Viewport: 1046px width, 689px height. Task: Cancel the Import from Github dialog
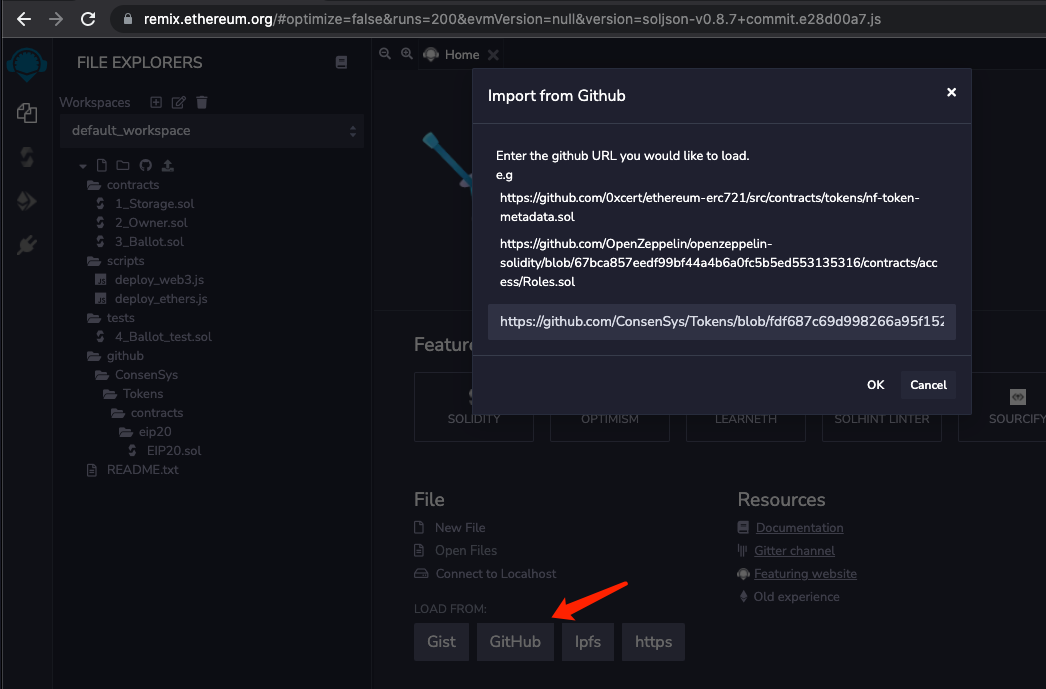pos(928,385)
